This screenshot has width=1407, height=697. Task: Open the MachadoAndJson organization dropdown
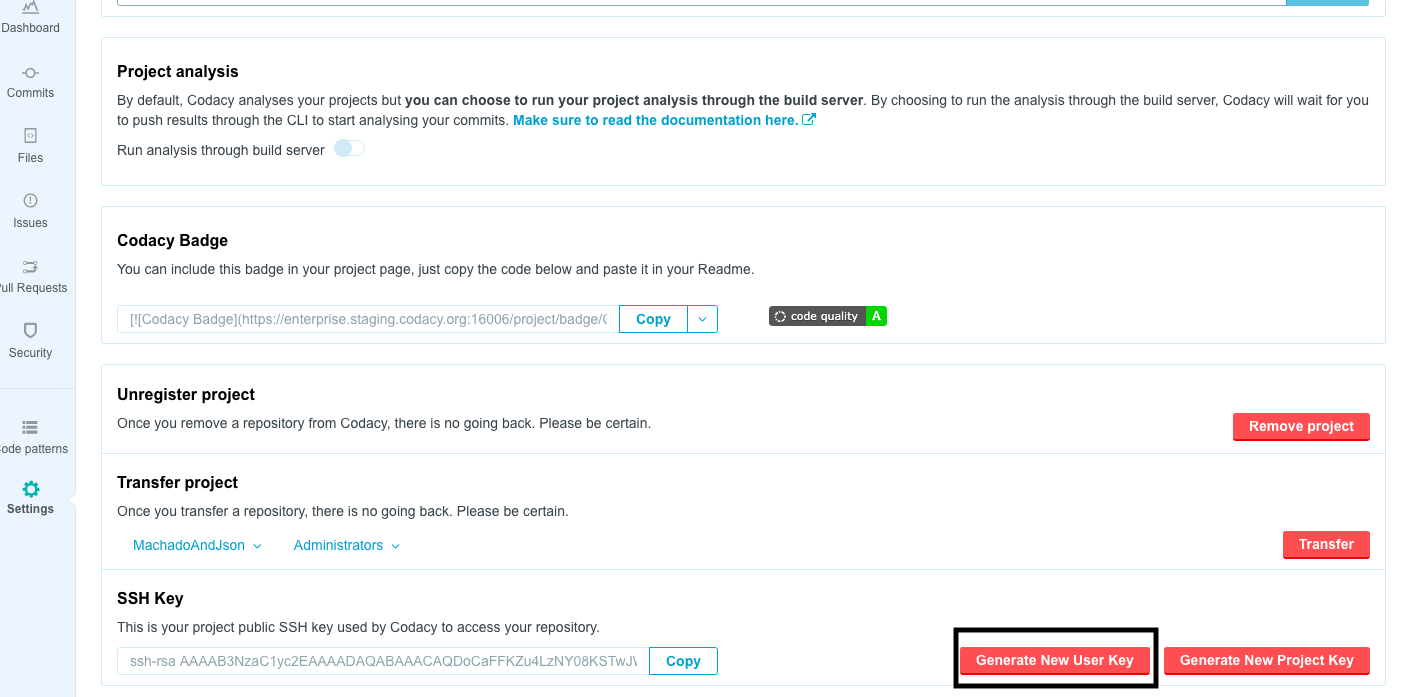tap(197, 546)
